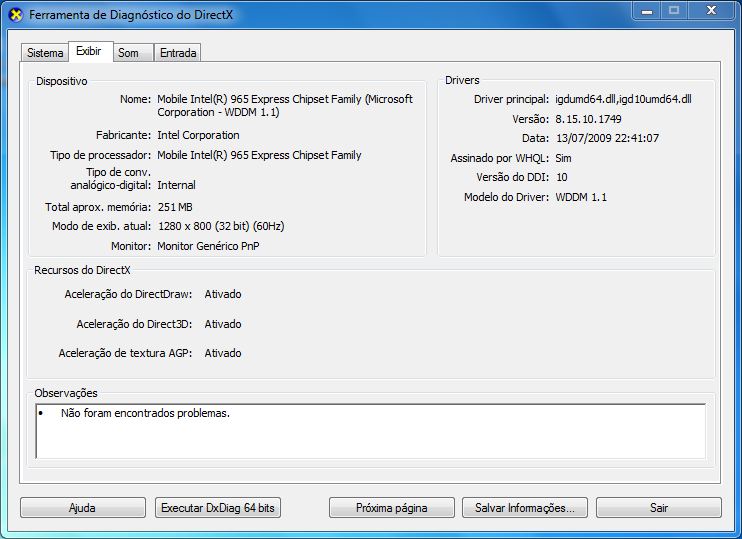
Task: Go to the Entrada tab
Action: pos(178,53)
